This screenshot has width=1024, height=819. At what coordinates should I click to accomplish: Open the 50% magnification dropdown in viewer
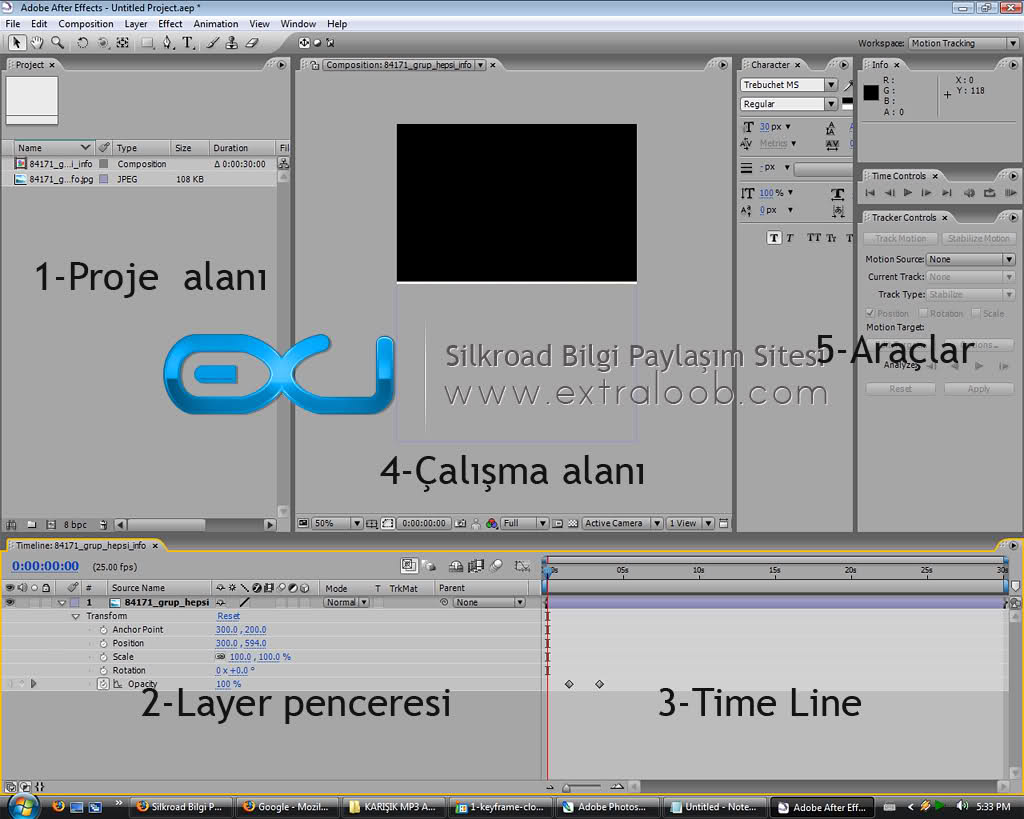click(338, 523)
